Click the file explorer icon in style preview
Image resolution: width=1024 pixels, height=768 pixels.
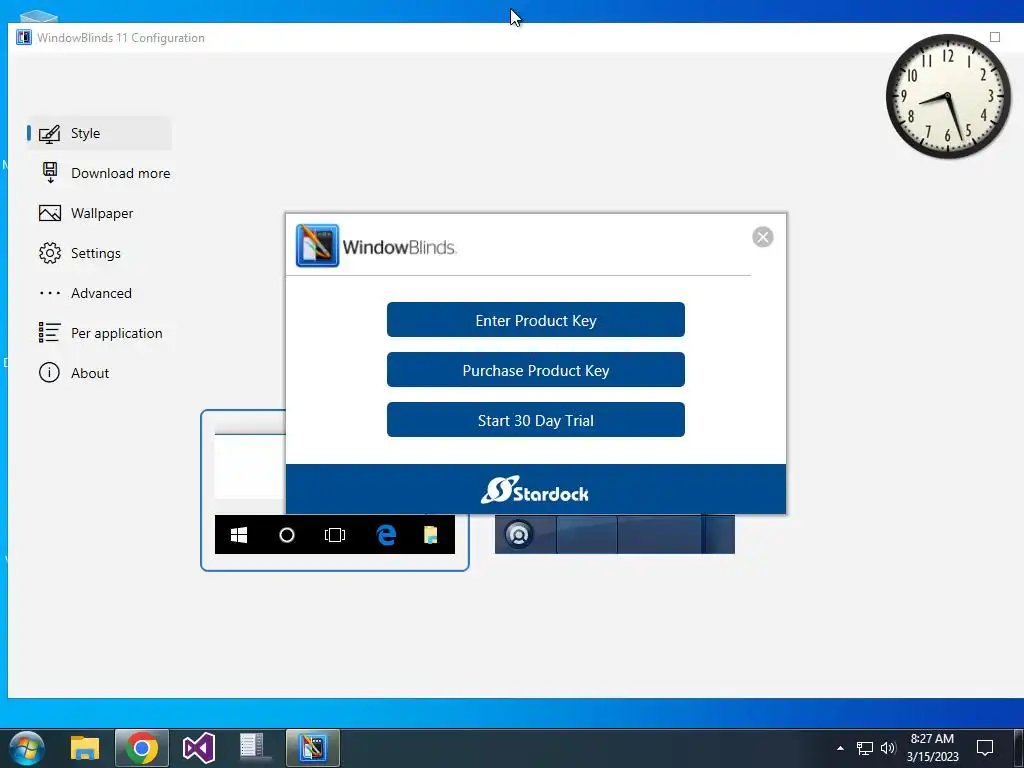pyautogui.click(x=431, y=536)
